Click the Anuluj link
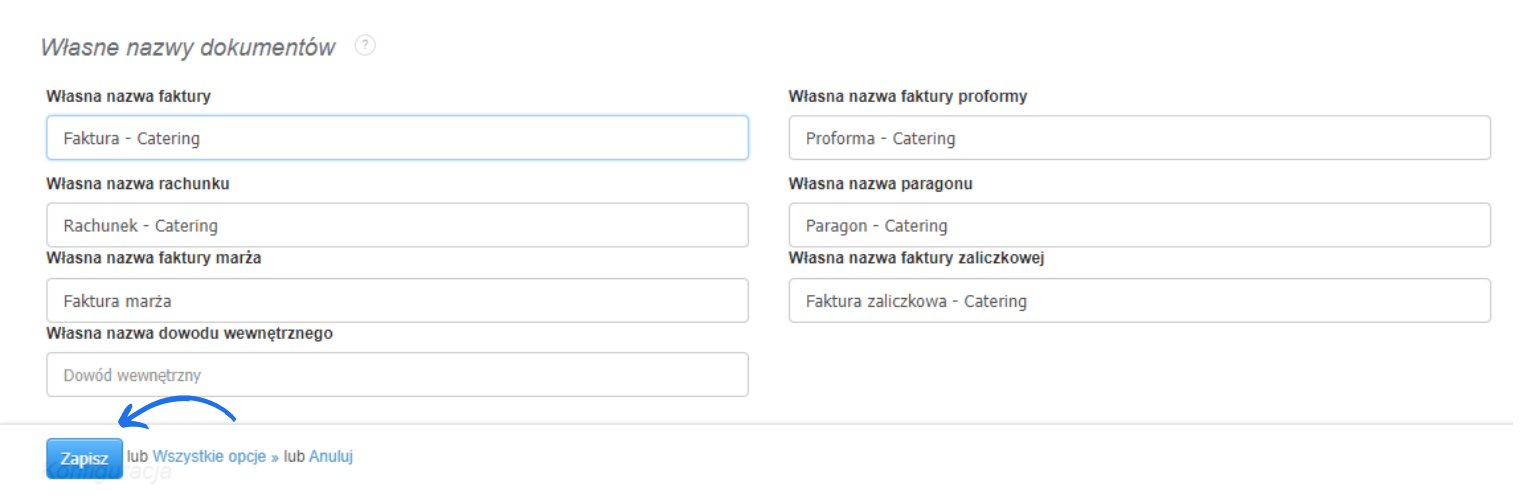Screen dimensions: 1526x495 pos(331,456)
